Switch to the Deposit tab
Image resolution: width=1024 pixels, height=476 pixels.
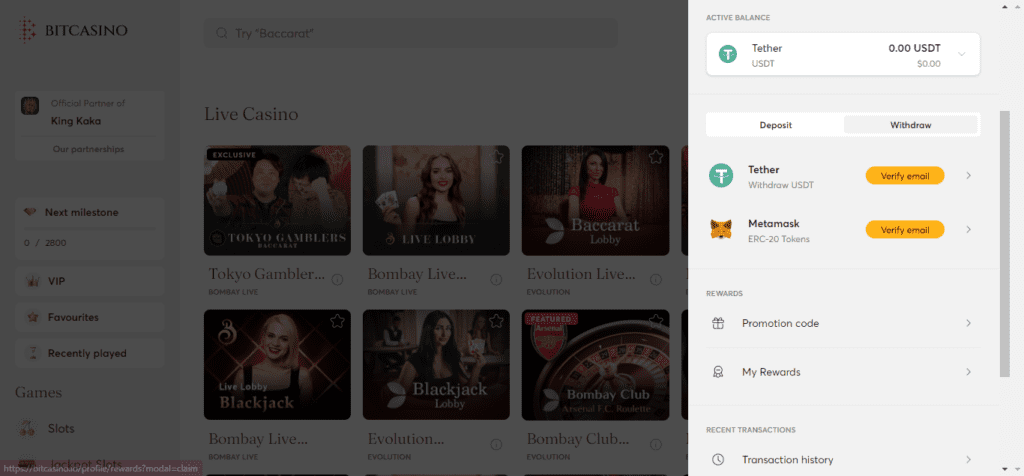(776, 125)
